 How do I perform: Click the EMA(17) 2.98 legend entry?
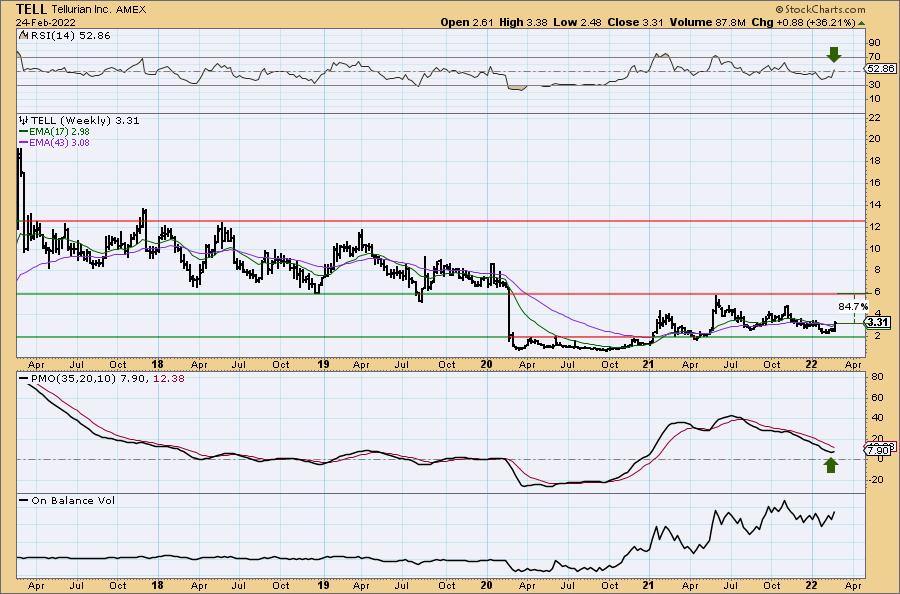click(55, 131)
